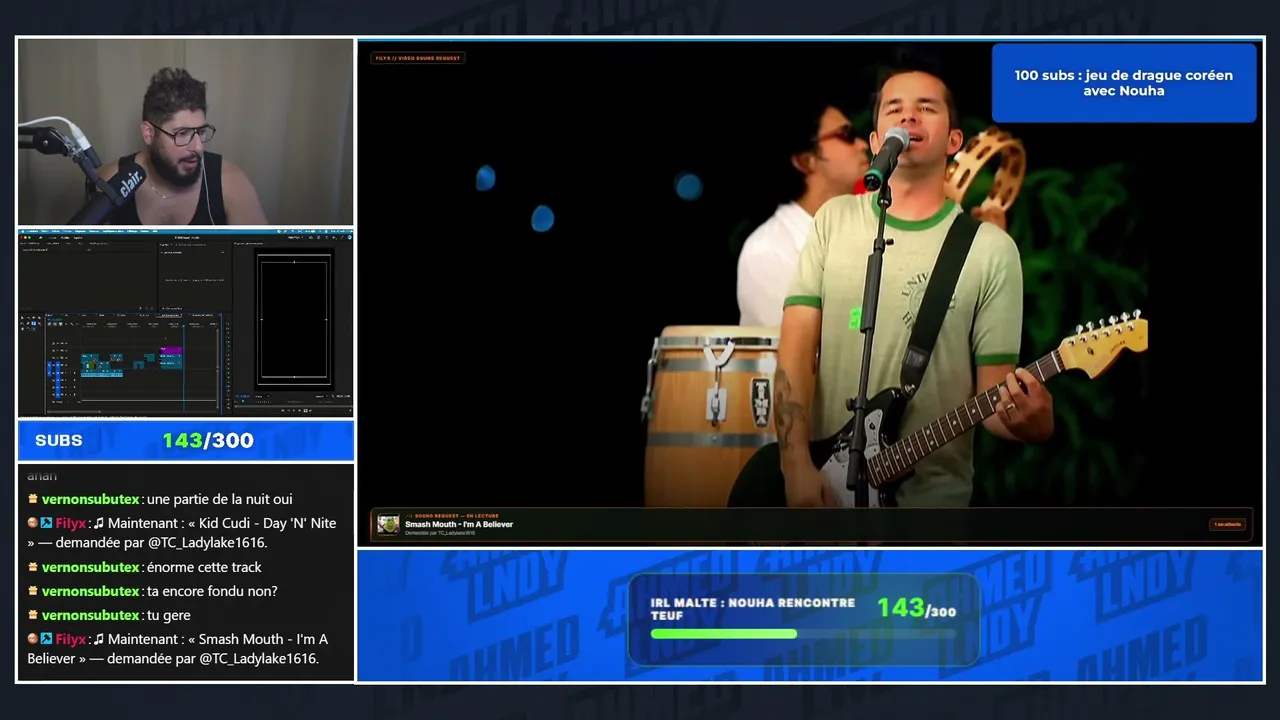Image resolution: width=1280 pixels, height=720 pixels.
Task: Click the SUBS 143/300 counter bar
Action: 185,440
